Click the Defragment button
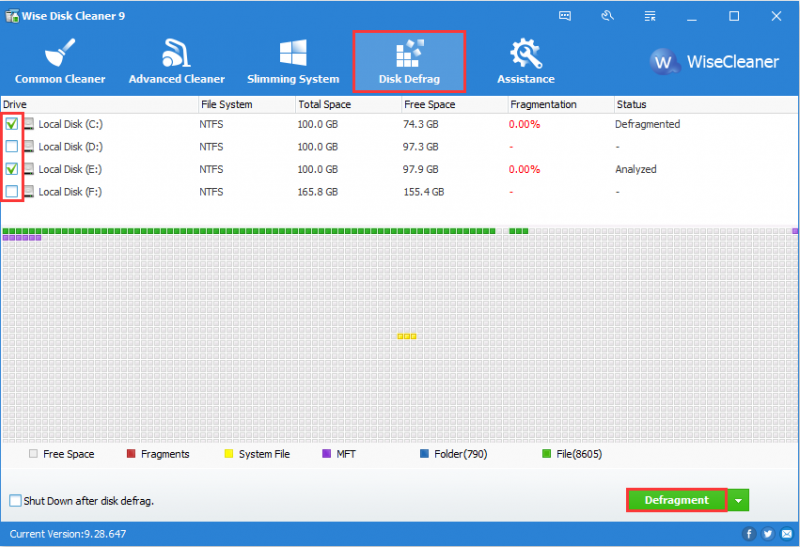 click(677, 500)
